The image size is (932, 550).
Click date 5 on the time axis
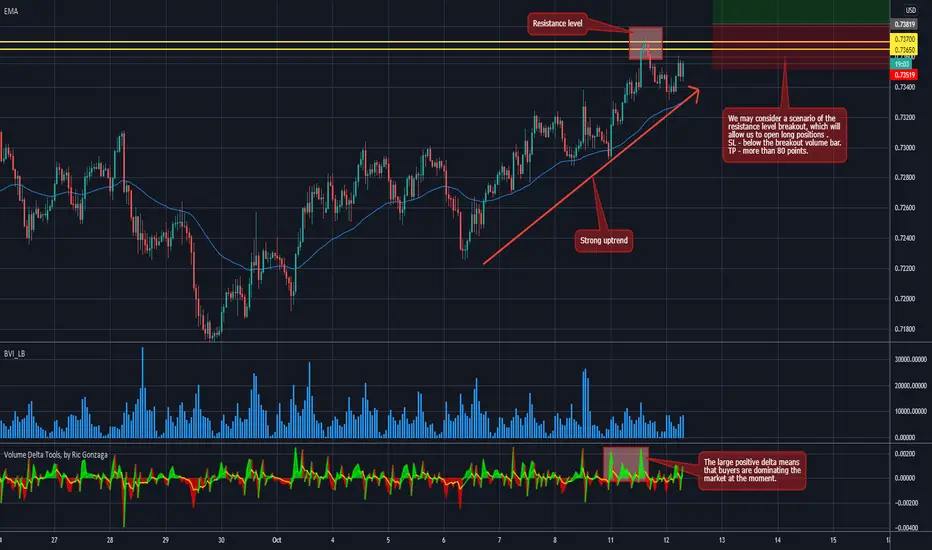pos(388,540)
